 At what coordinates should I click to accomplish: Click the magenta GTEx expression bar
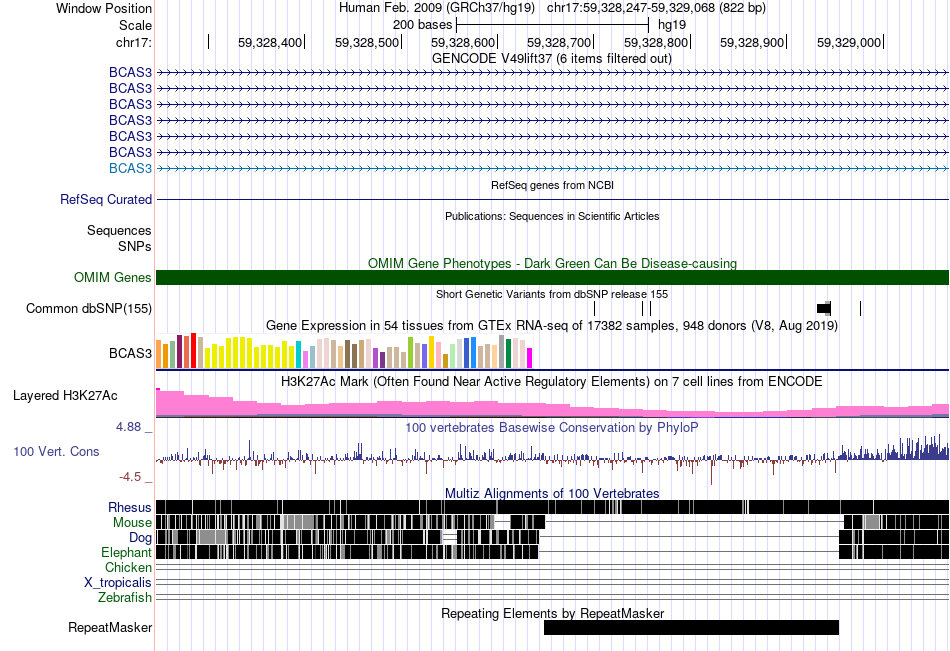tap(529, 358)
